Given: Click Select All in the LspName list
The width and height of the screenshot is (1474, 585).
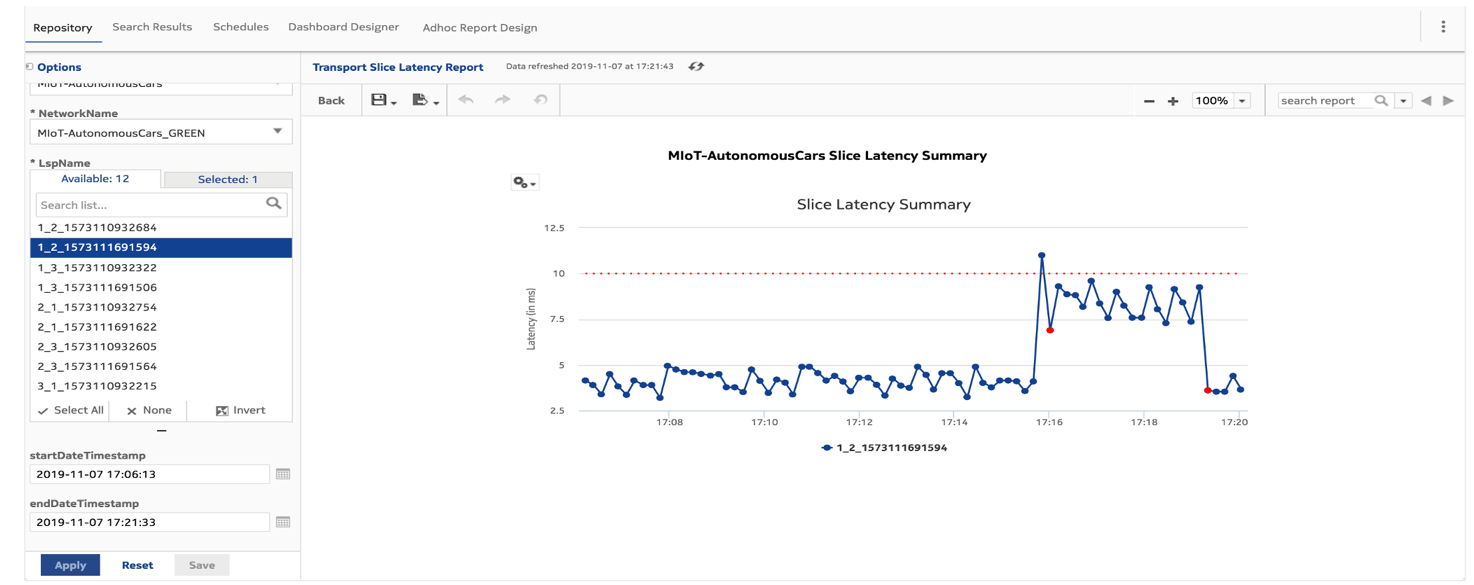Looking at the screenshot, I should click(x=69, y=410).
